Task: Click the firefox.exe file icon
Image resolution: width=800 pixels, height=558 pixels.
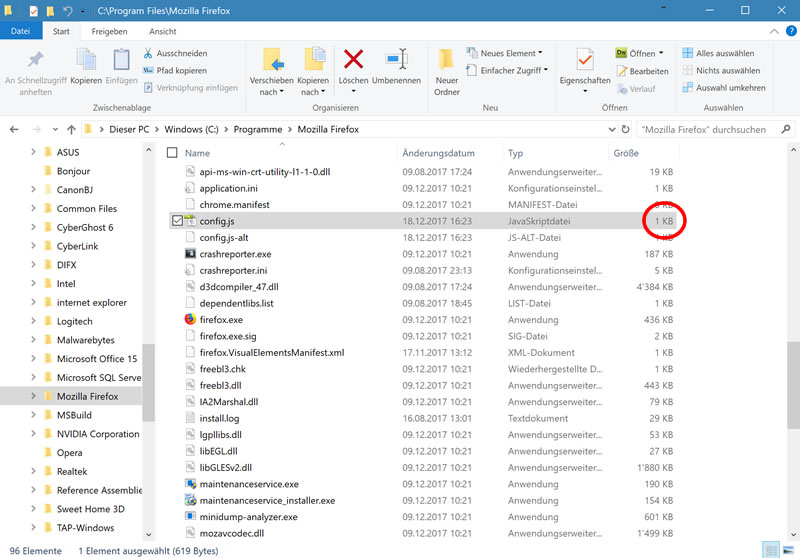Action: [190, 320]
